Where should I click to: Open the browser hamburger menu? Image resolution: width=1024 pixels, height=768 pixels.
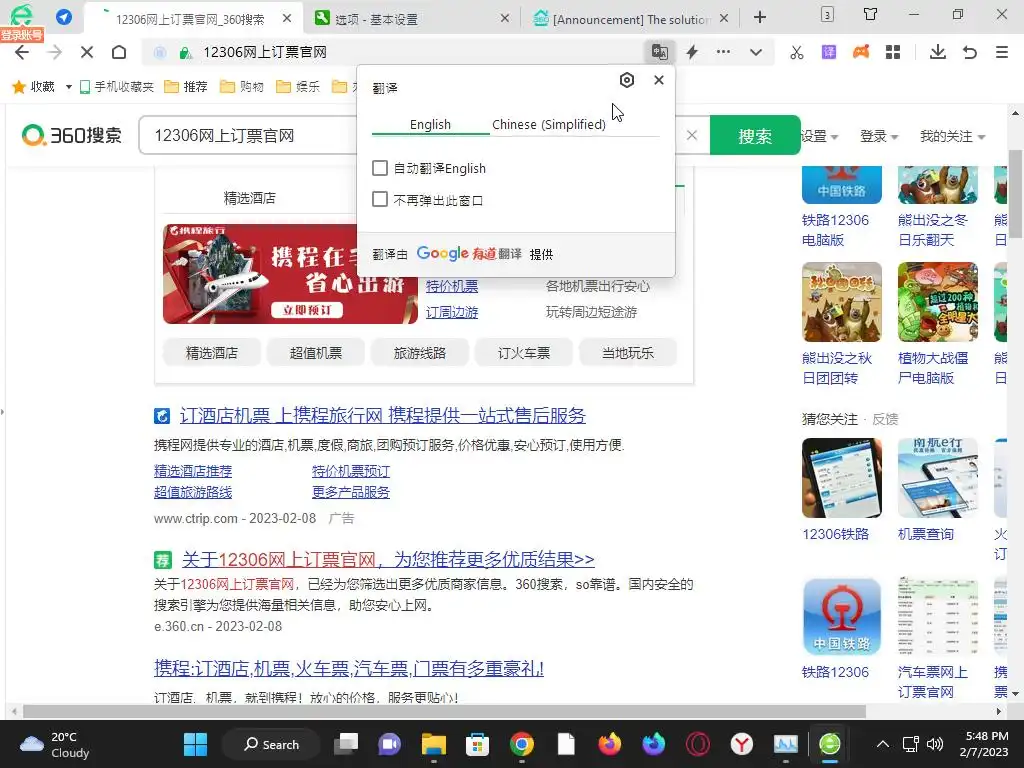coord(1002,52)
